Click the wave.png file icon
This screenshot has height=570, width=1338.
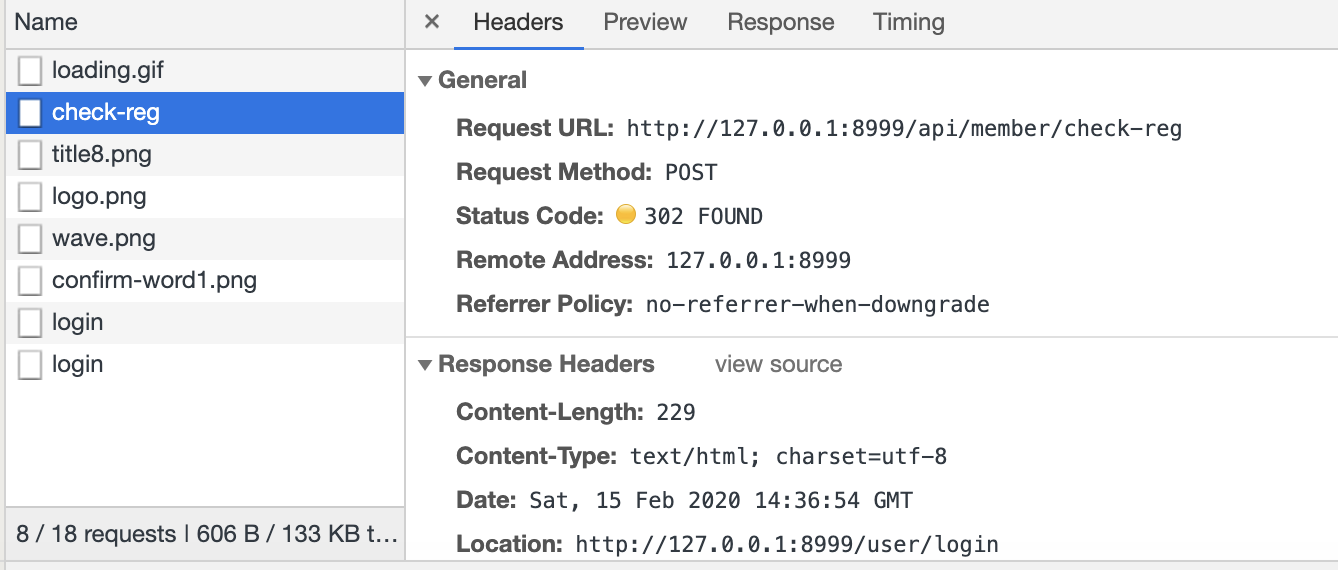[x=31, y=239]
